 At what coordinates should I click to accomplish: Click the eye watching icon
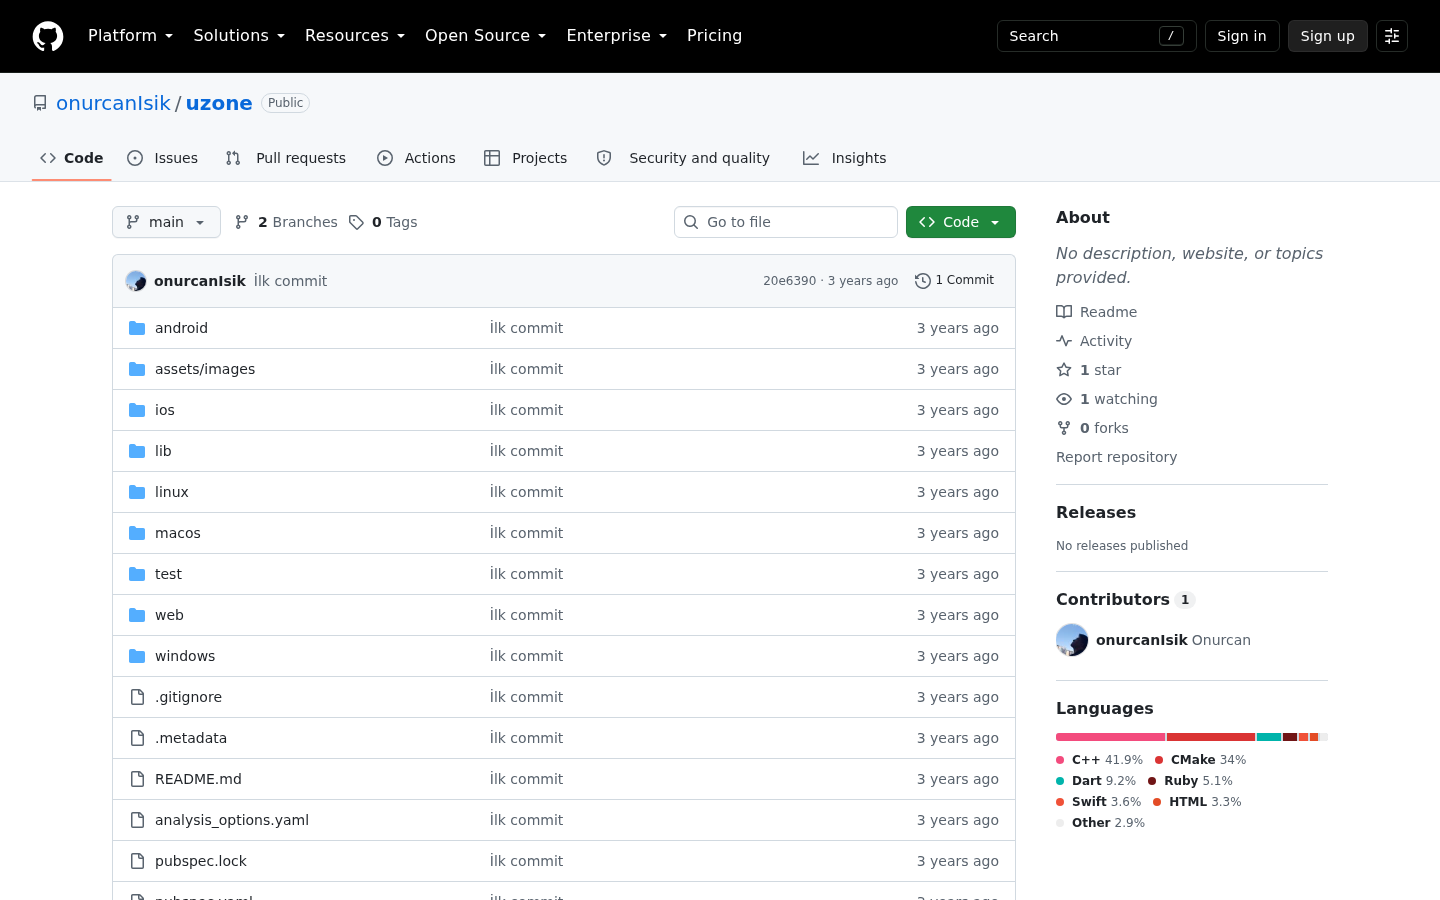point(1064,399)
